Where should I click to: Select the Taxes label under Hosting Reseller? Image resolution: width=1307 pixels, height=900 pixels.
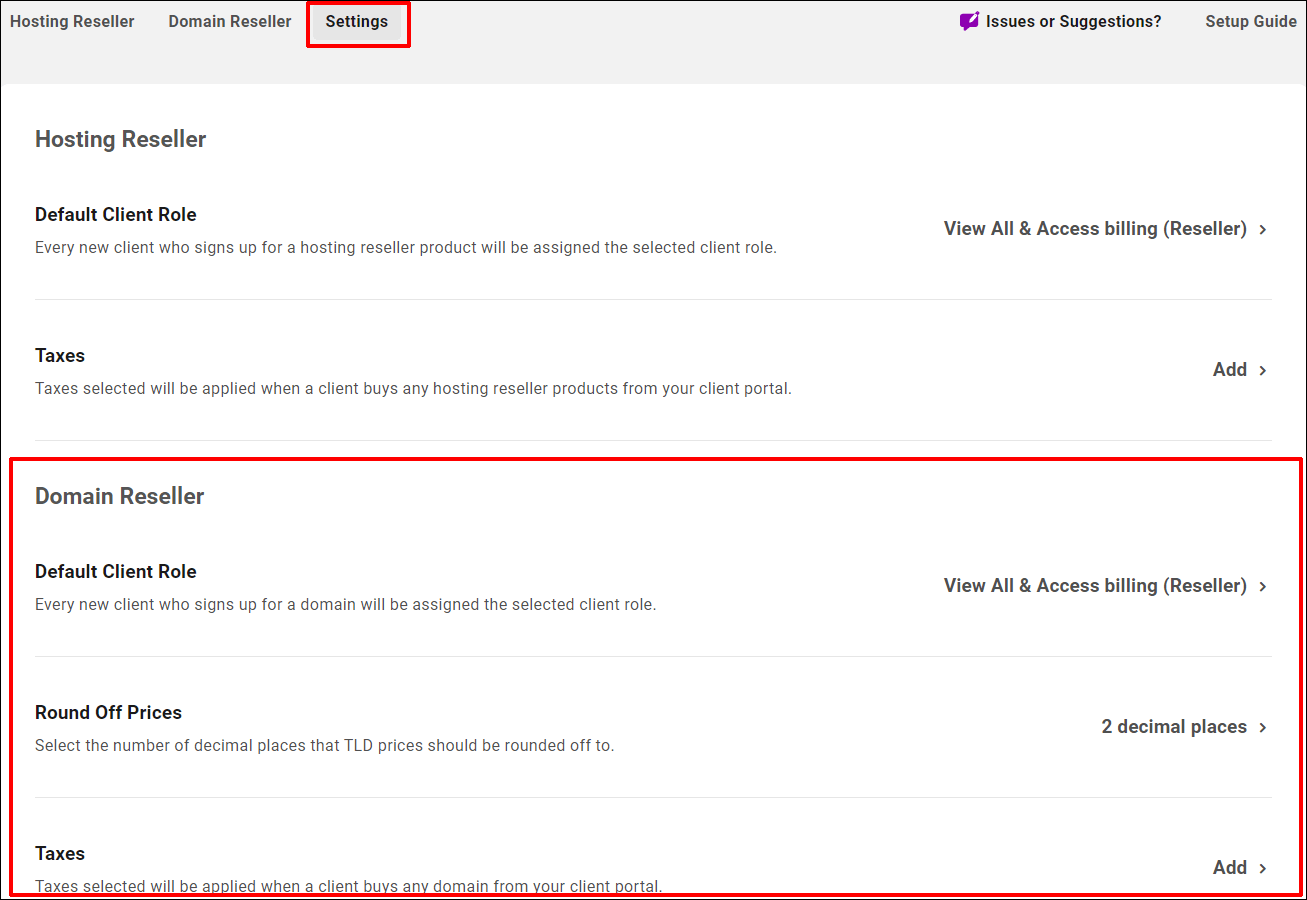(60, 355)
